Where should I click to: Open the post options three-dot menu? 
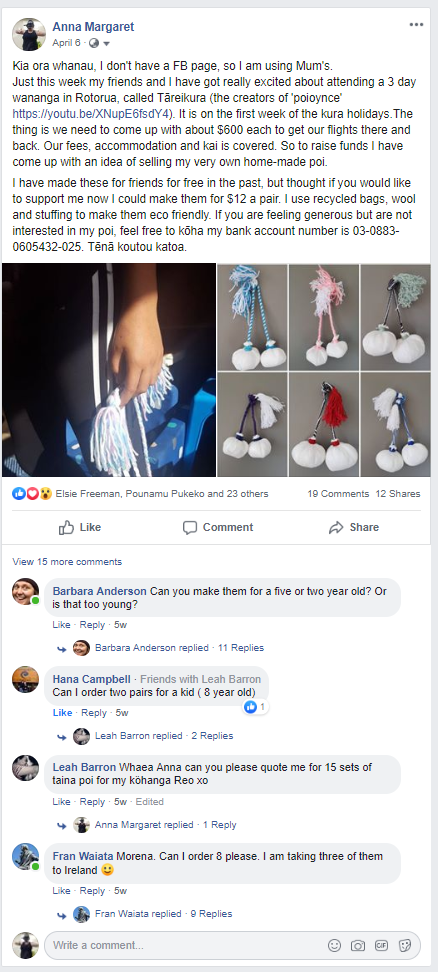click(x=416, y=25)
